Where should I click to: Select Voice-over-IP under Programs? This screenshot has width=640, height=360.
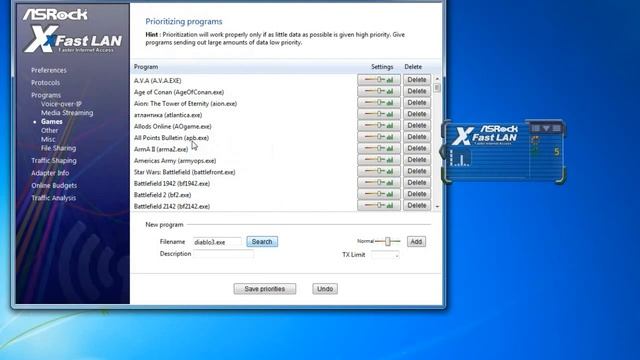pyautogui.click(x=61, y=104)
